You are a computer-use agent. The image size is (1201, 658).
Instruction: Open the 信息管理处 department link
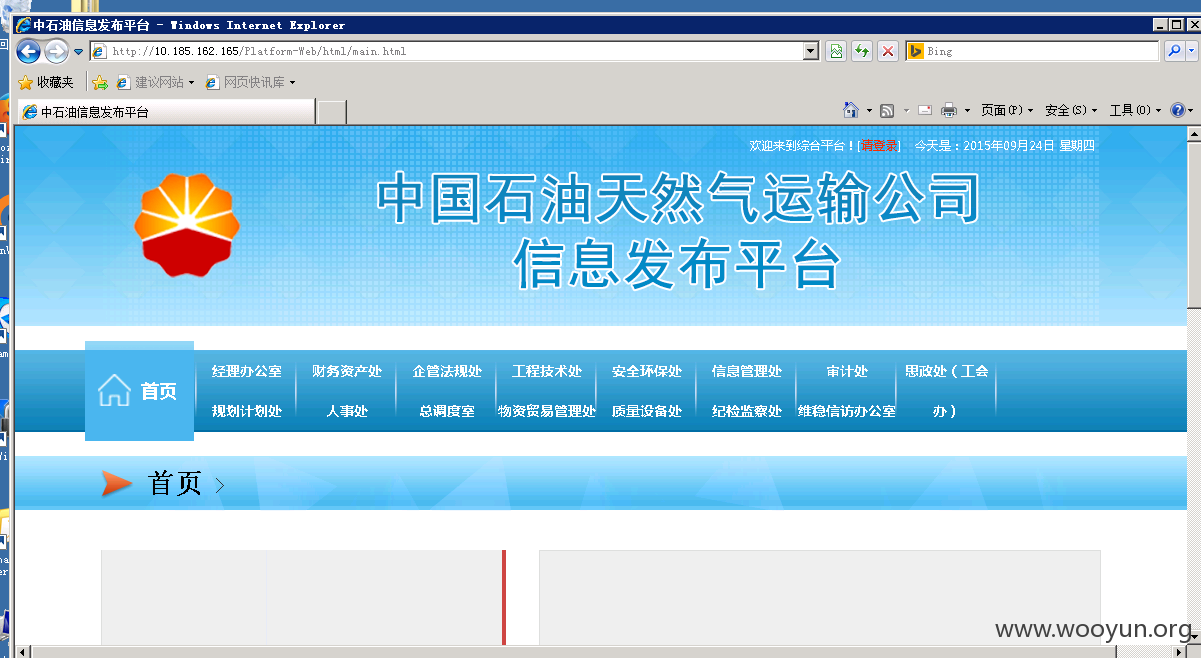pyautogui.click(x=747, y=371)
